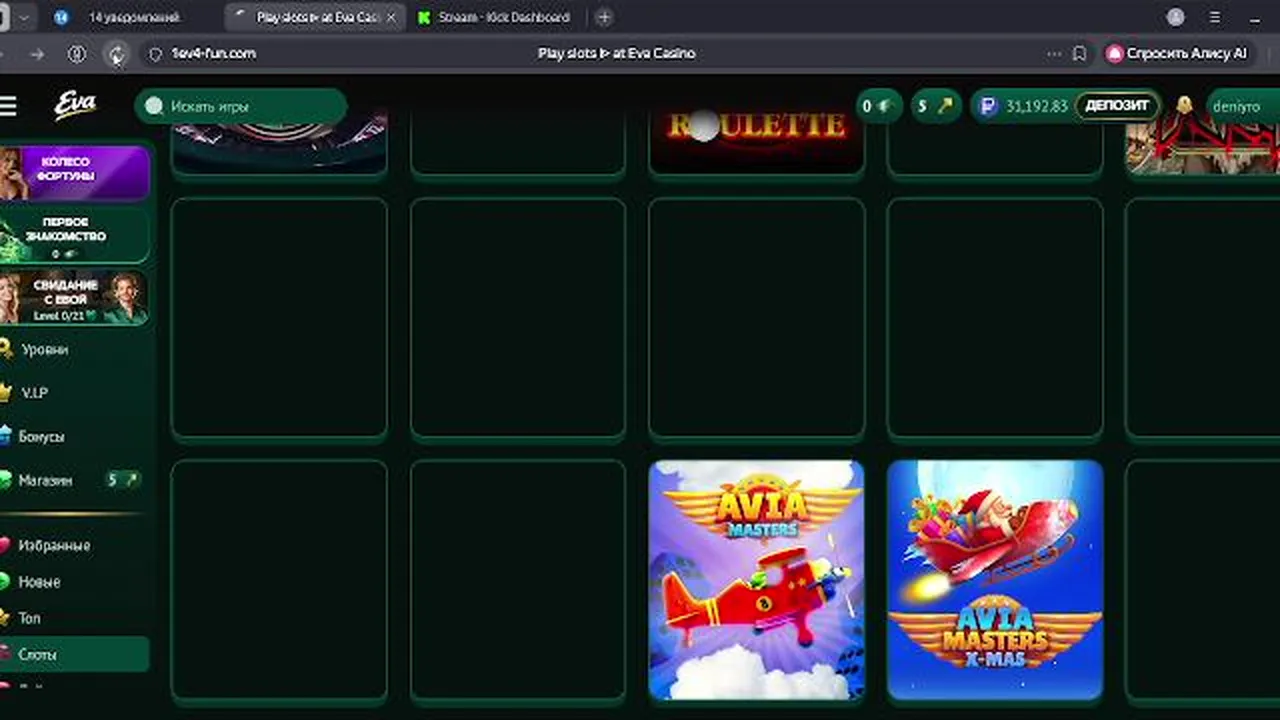Open the Бонусы sidebar item
The width and height of the screenshot is (1280, 720).
[42, 437]
